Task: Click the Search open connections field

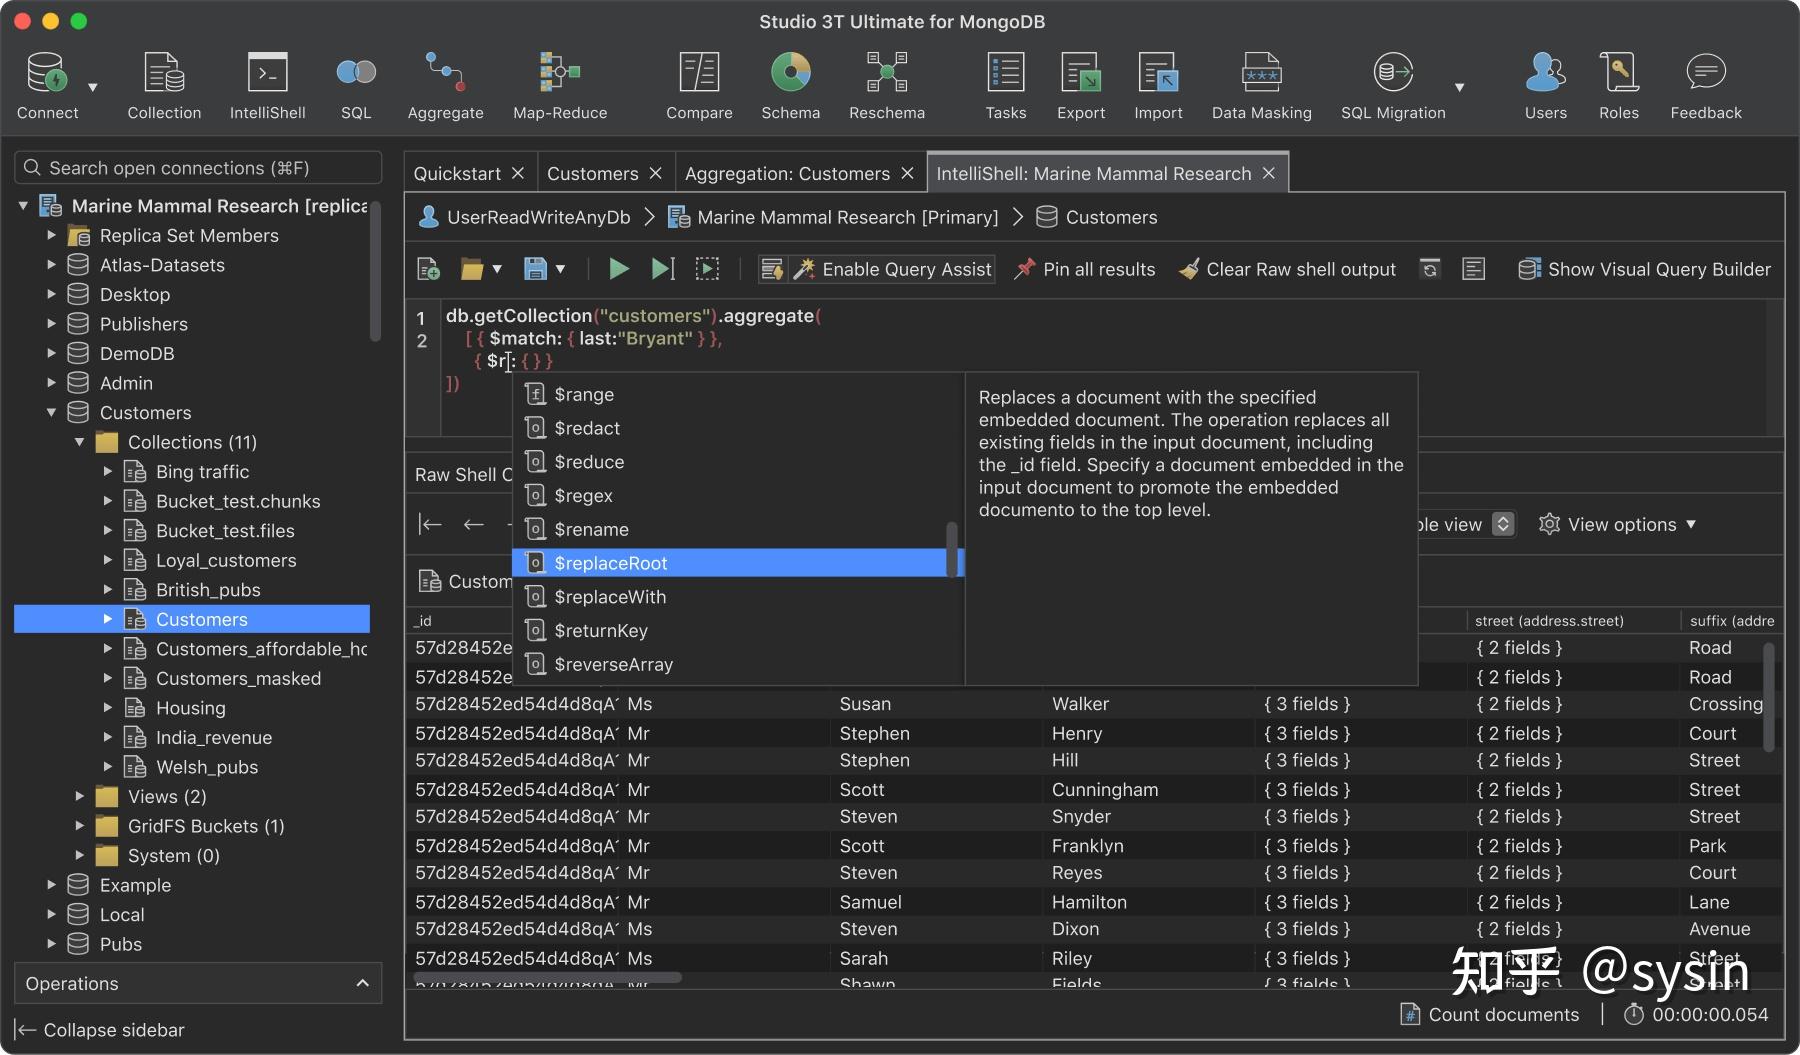Action: (x=197, y=167)
